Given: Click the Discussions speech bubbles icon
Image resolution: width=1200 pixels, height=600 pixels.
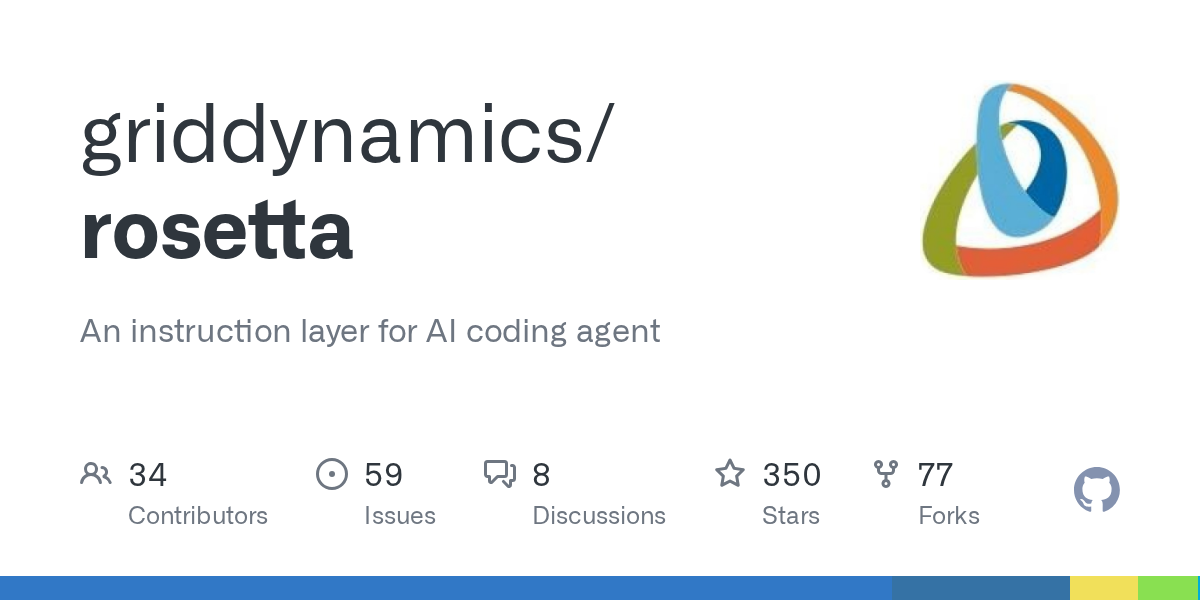Looking at the screenshot, I should pyautogui.click(x=500, y=474).
